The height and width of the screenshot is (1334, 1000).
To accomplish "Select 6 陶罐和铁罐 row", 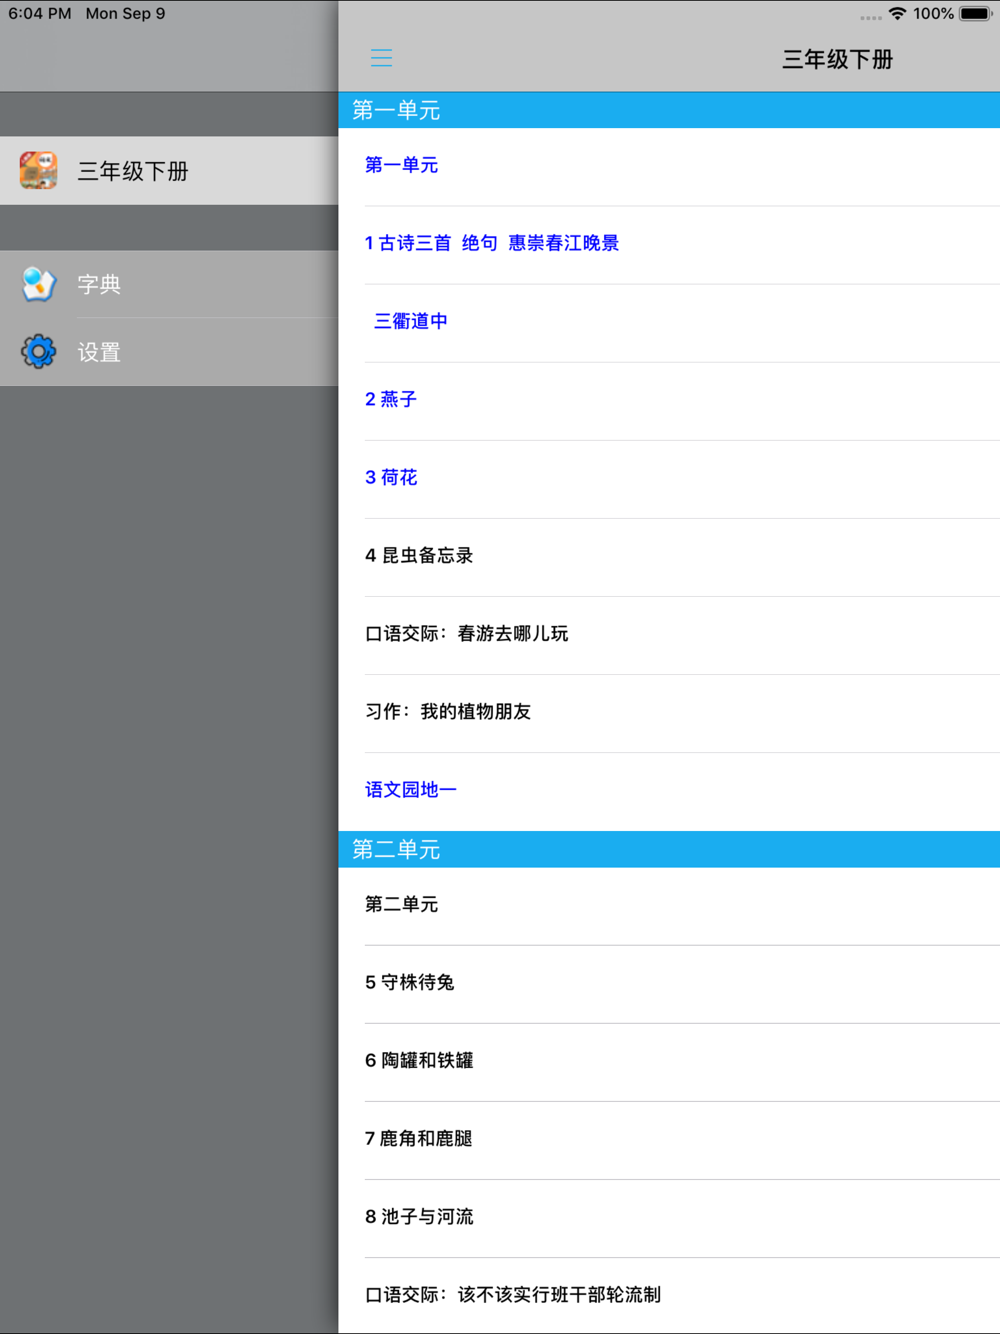I will coord(669,1061).
